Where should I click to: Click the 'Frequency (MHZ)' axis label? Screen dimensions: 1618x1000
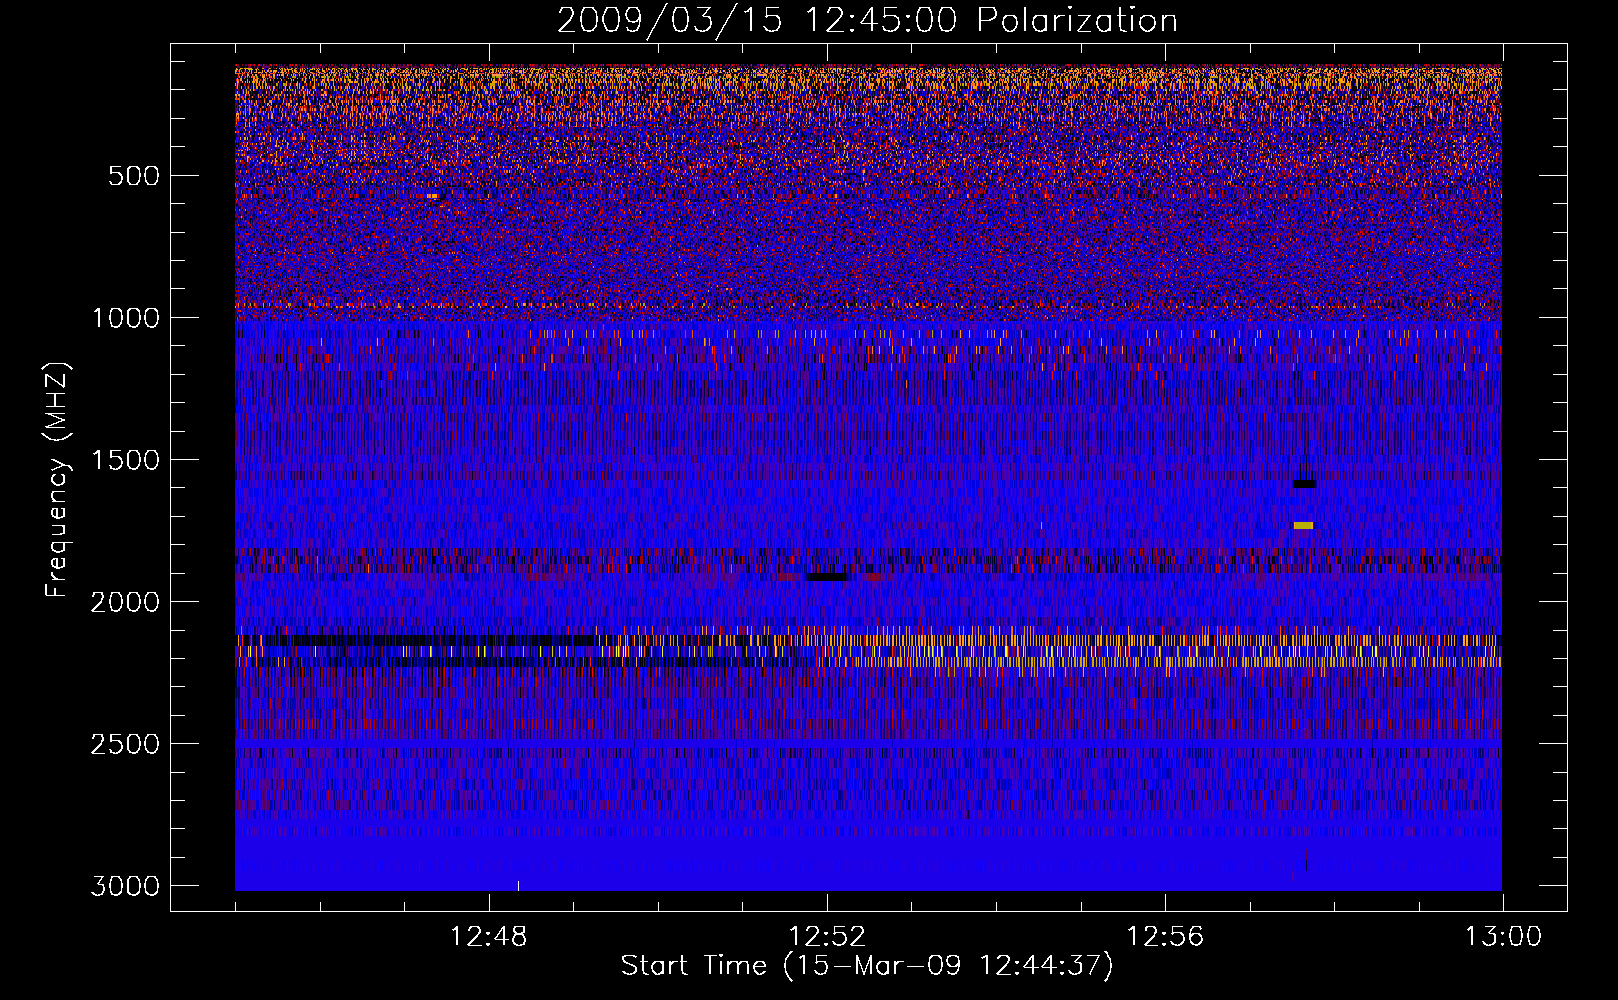click(x=57, y=479)
